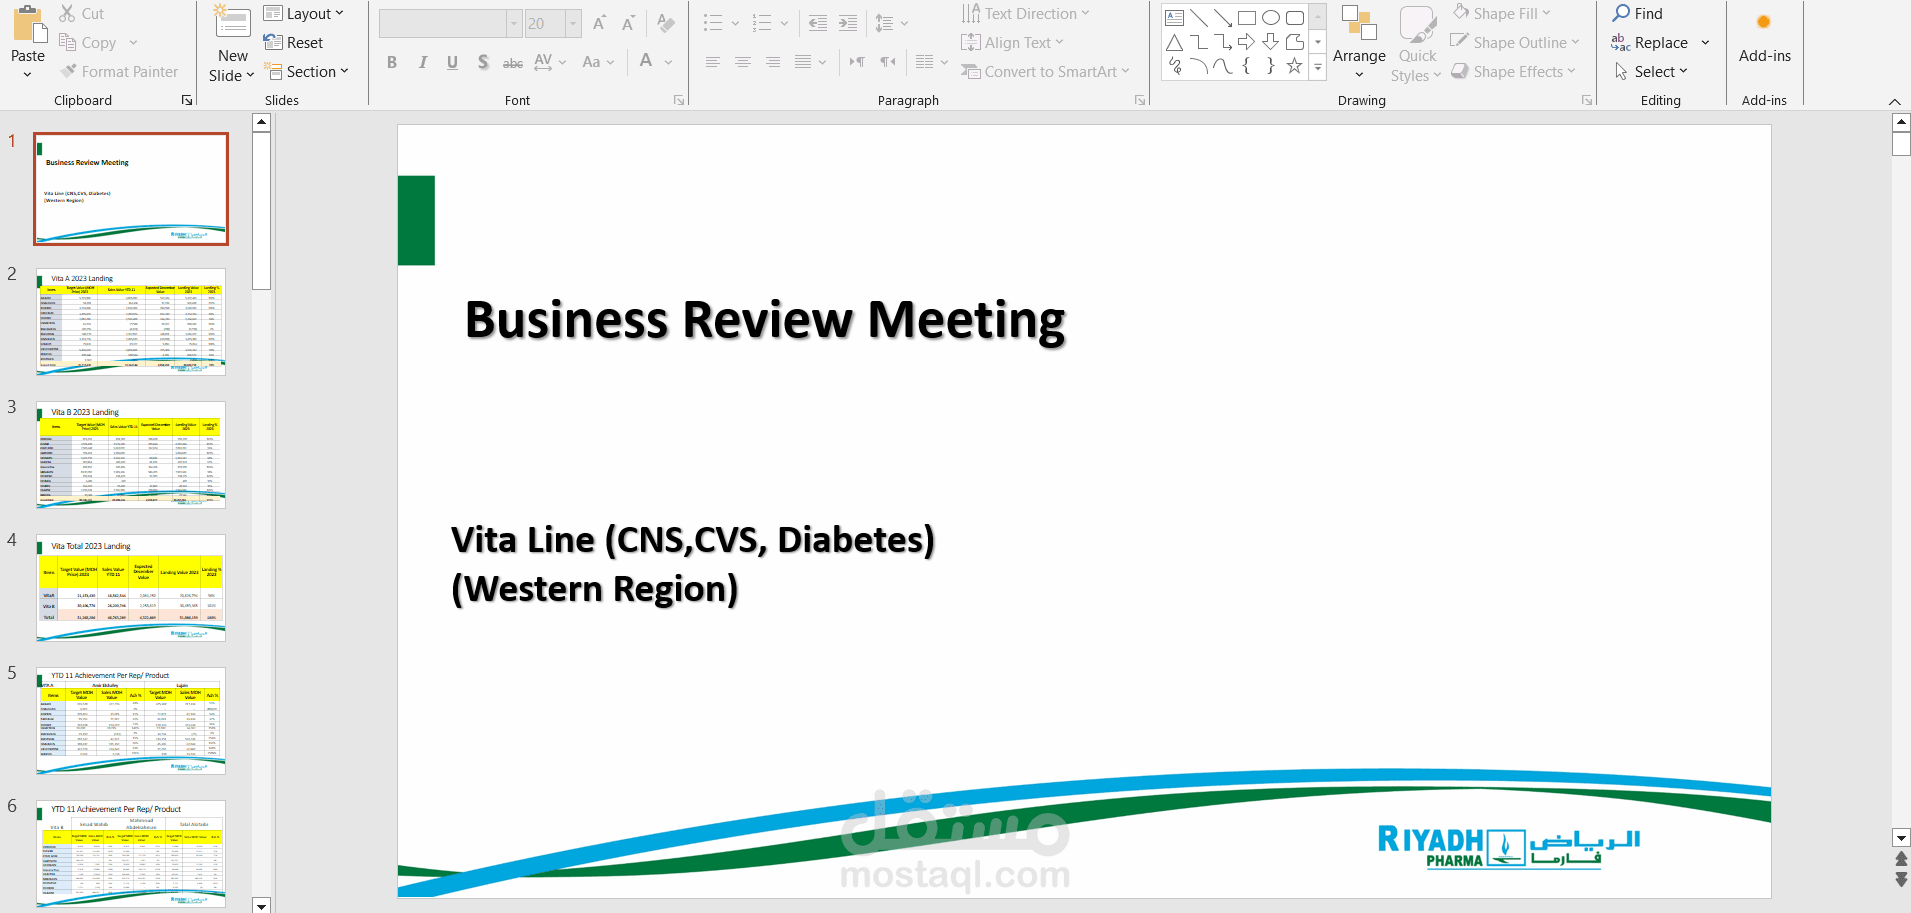Open the Line Spacing dropdown
Viewport: 1911px width, 913px height.
[x=891, y=23]
